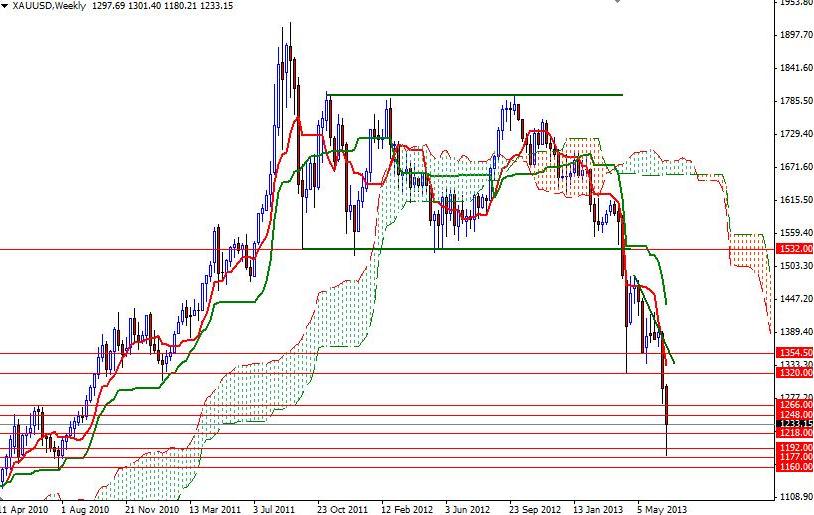Select the 1354.50 red level label

click(x=794, y=353)
